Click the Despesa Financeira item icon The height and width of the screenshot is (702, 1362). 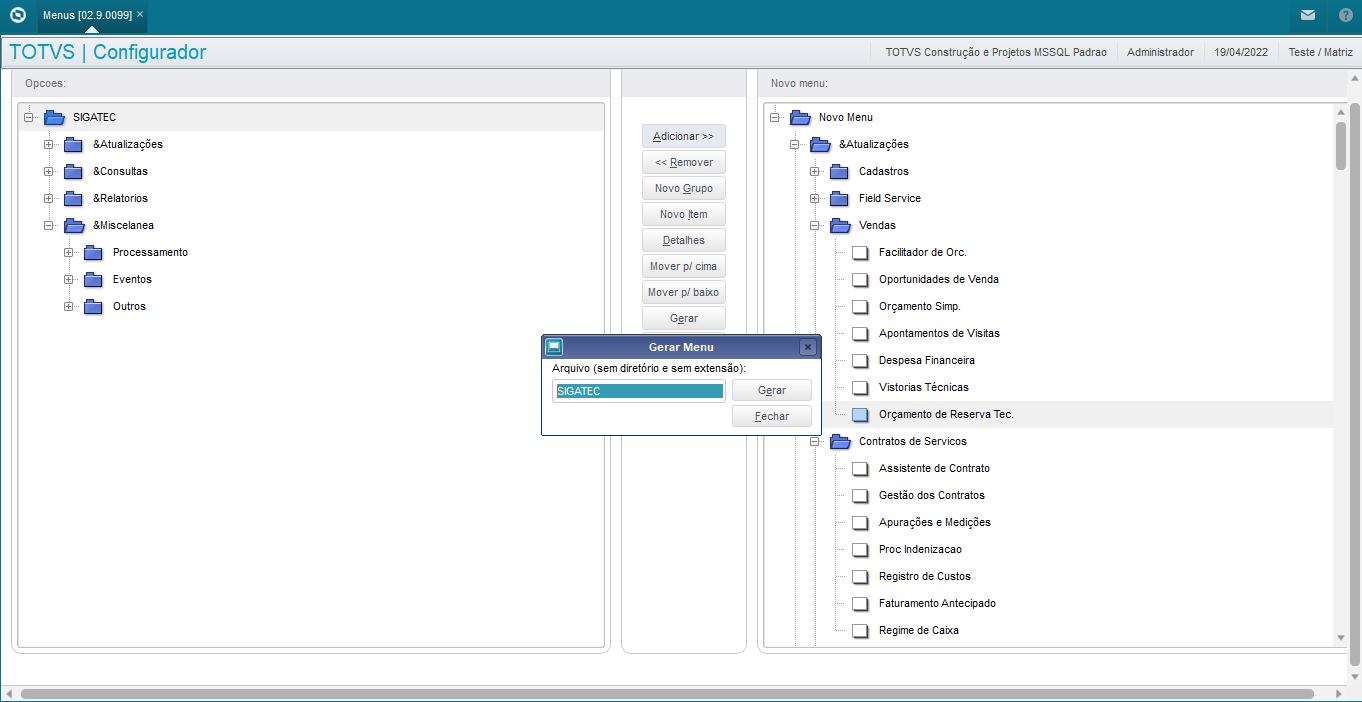point(860,360)
